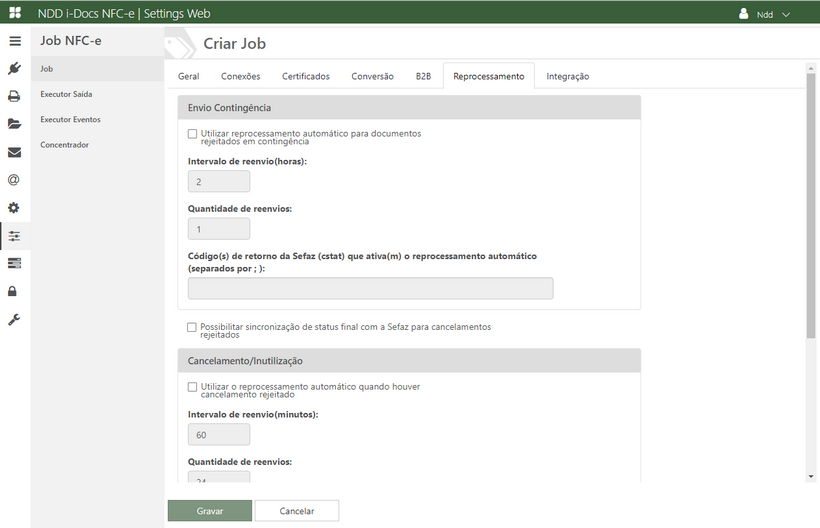Click the Cancelar button

click(297, 511)
